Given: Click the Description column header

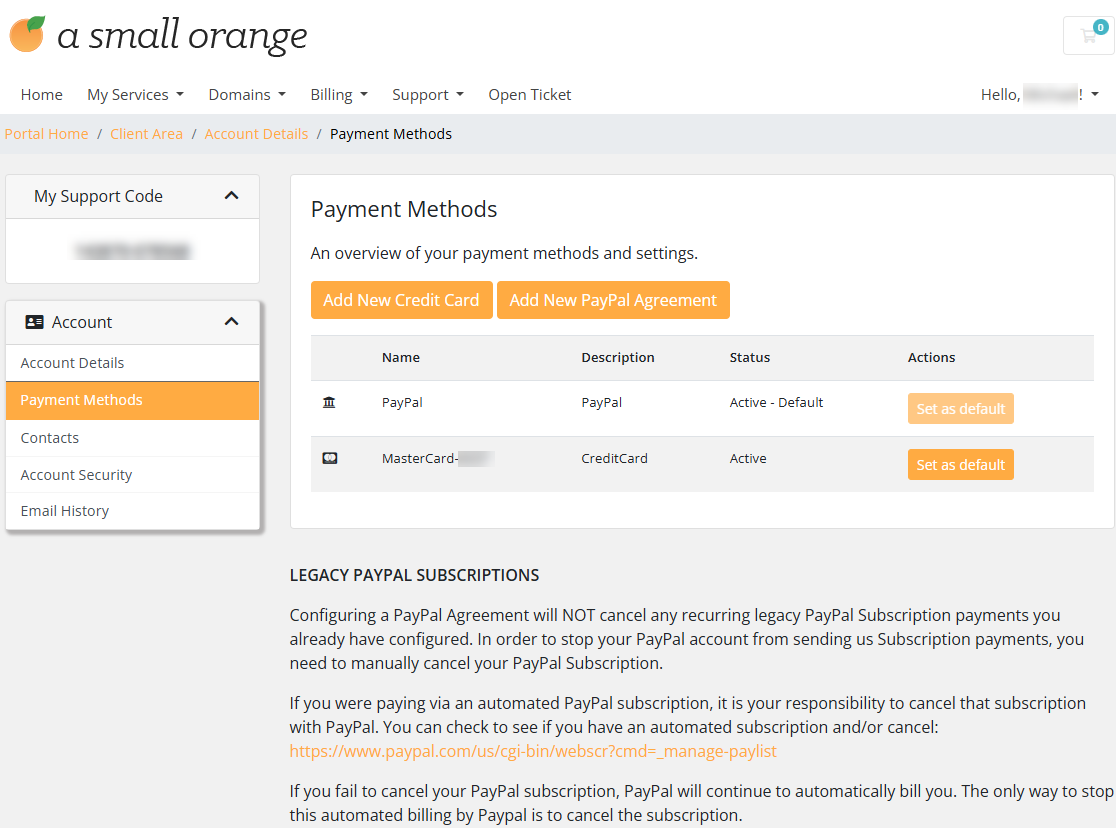Looking at the screenshot, I should pos(618,357).
